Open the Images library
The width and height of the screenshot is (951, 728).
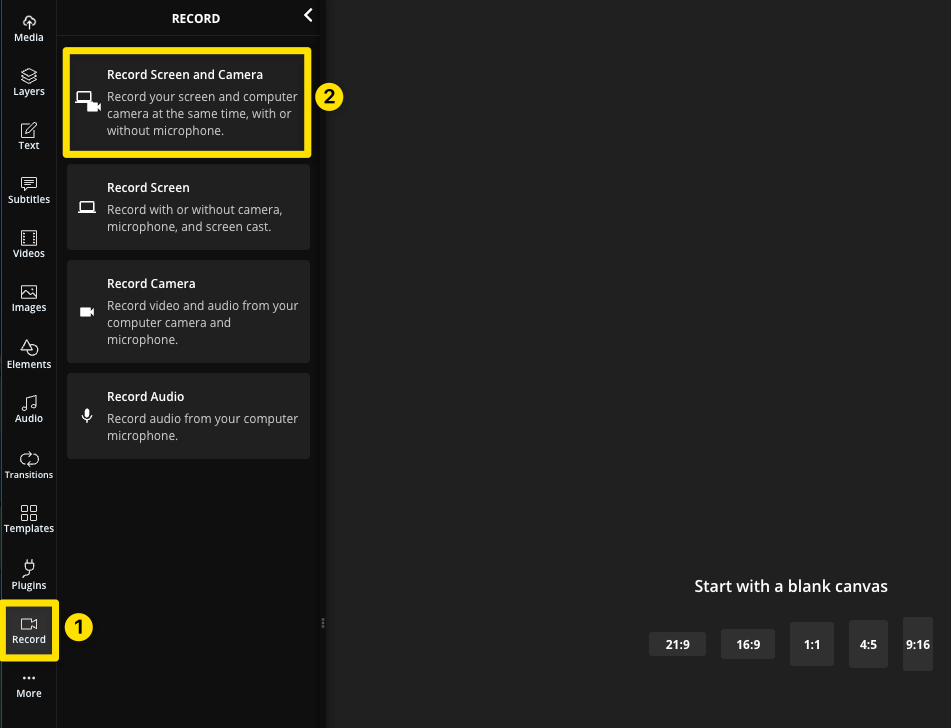[28, 298]
